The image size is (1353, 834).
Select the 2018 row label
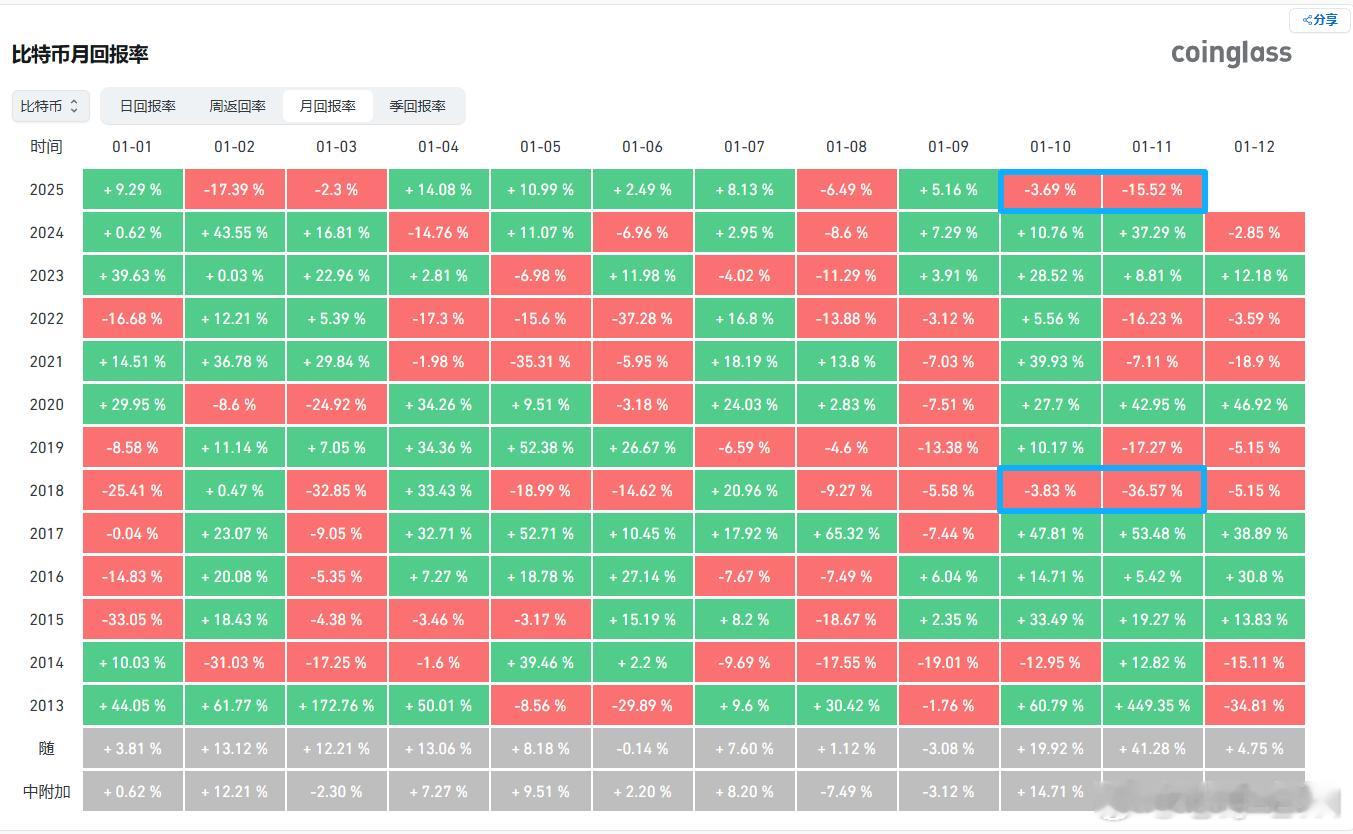point(46,491)
